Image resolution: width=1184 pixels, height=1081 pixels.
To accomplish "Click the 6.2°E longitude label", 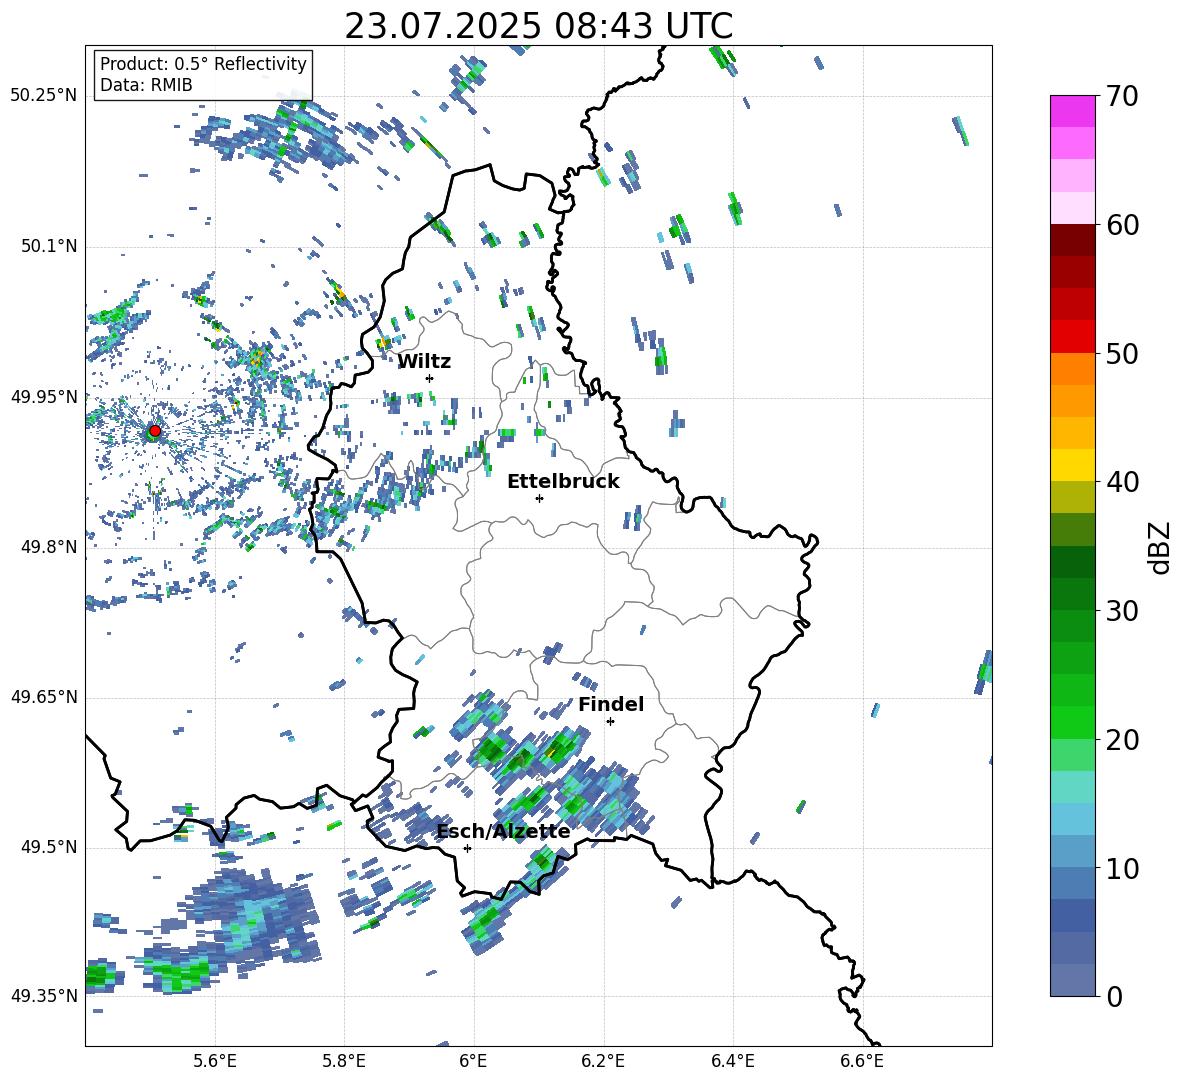I will 603,1062.
